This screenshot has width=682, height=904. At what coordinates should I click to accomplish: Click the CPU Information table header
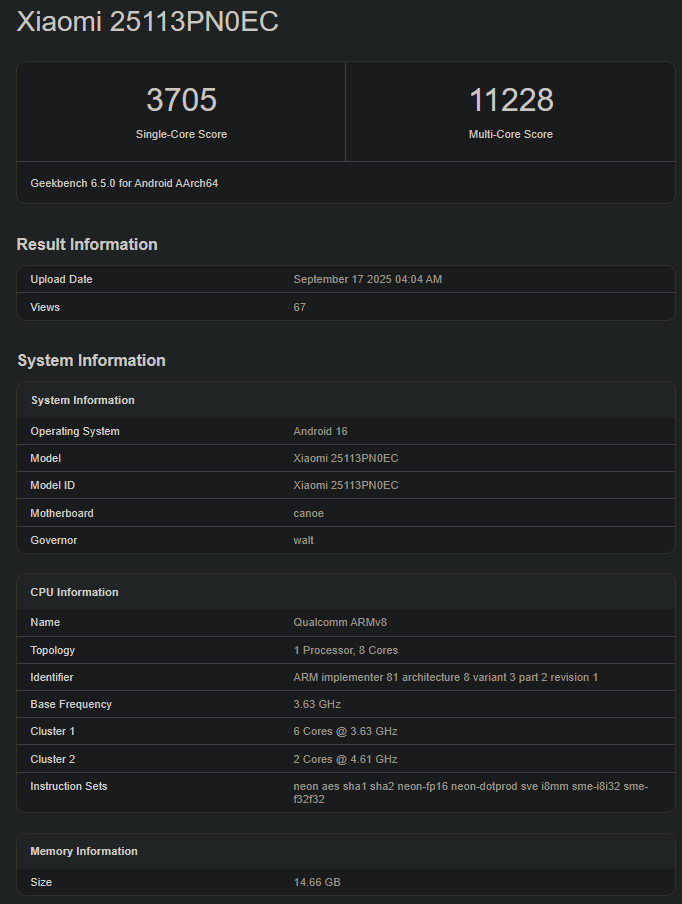74,592
